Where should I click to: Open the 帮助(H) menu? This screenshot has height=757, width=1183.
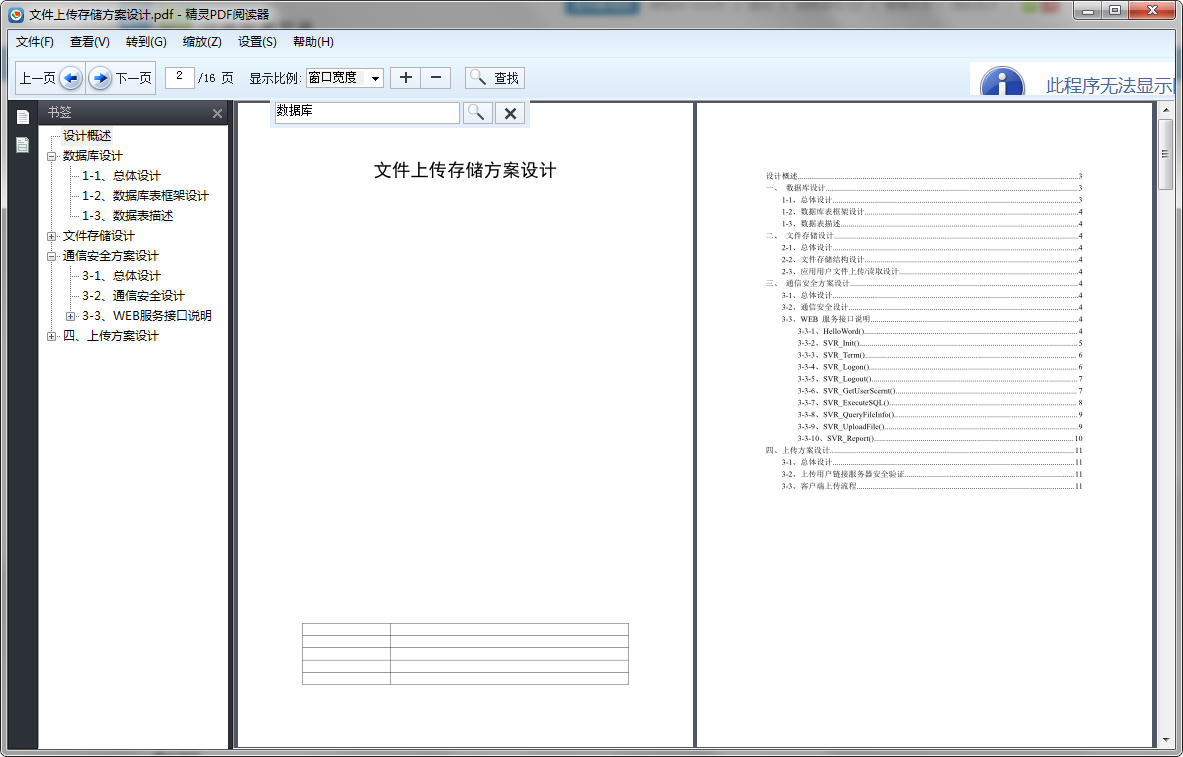coord(313,42)
